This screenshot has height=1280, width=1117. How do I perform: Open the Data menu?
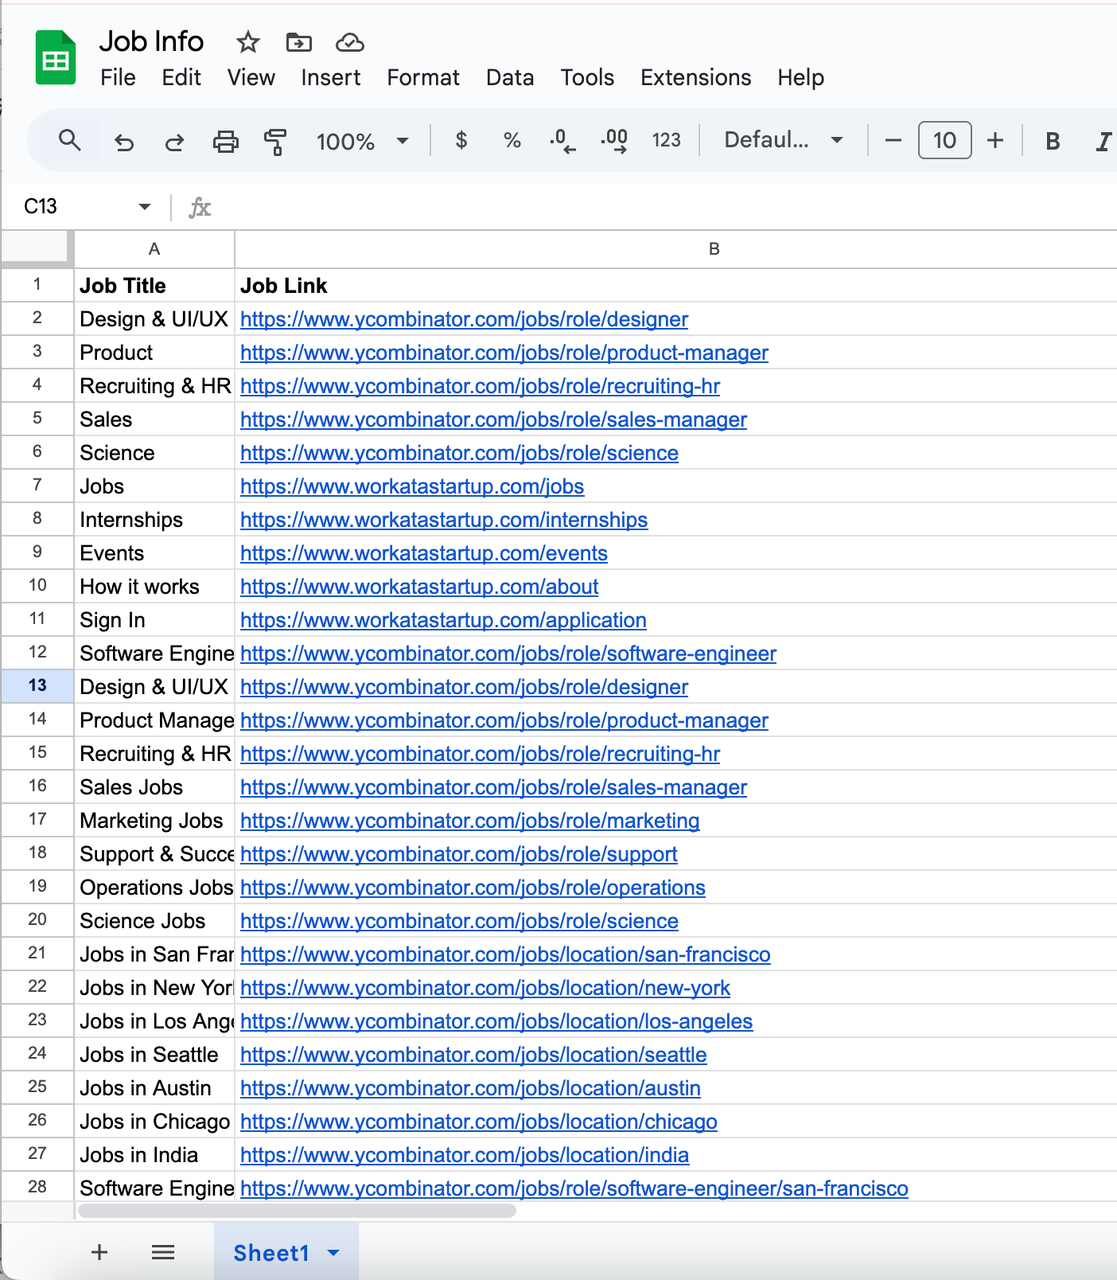click(510, 77)
